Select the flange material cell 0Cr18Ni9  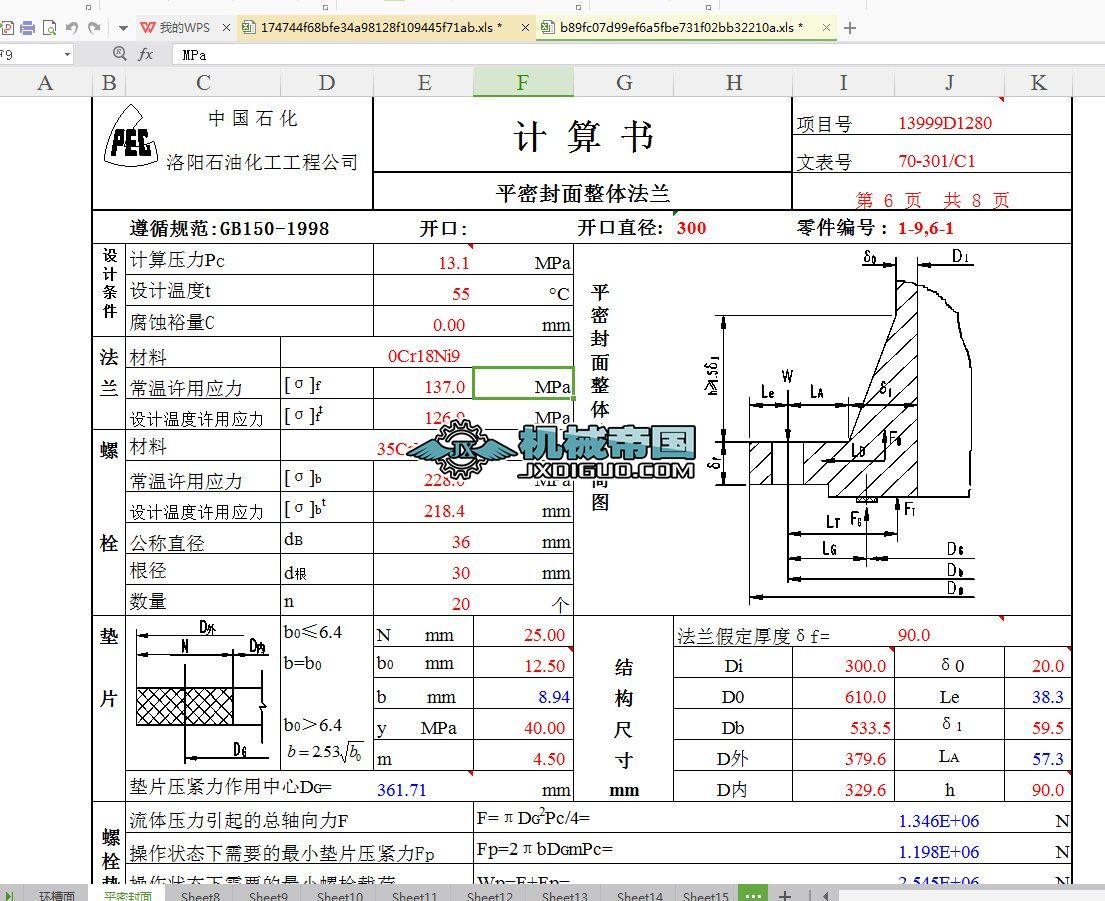pos(424,356)
